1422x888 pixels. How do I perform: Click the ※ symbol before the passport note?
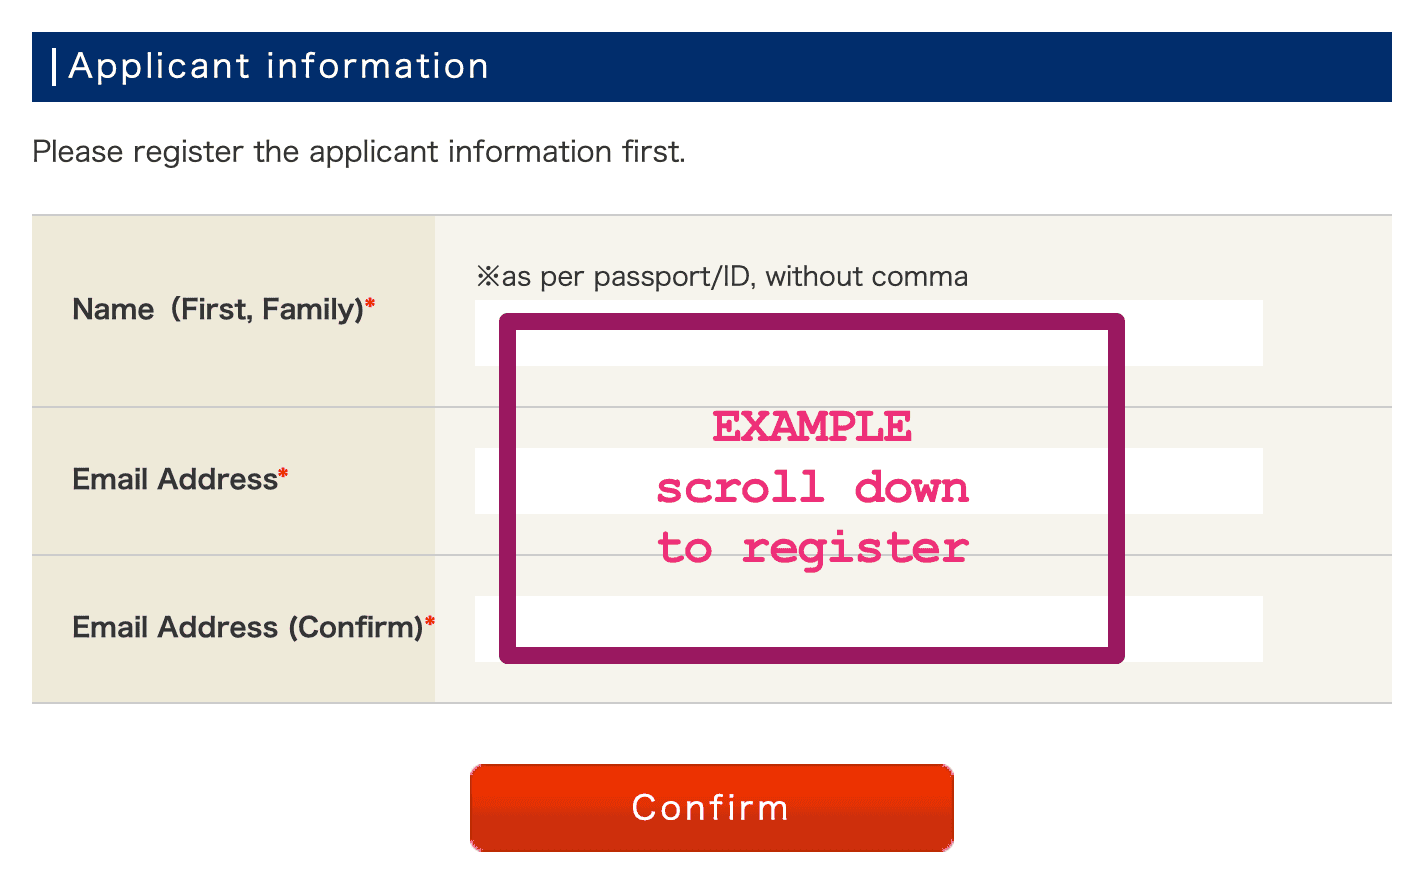(487, 277)
